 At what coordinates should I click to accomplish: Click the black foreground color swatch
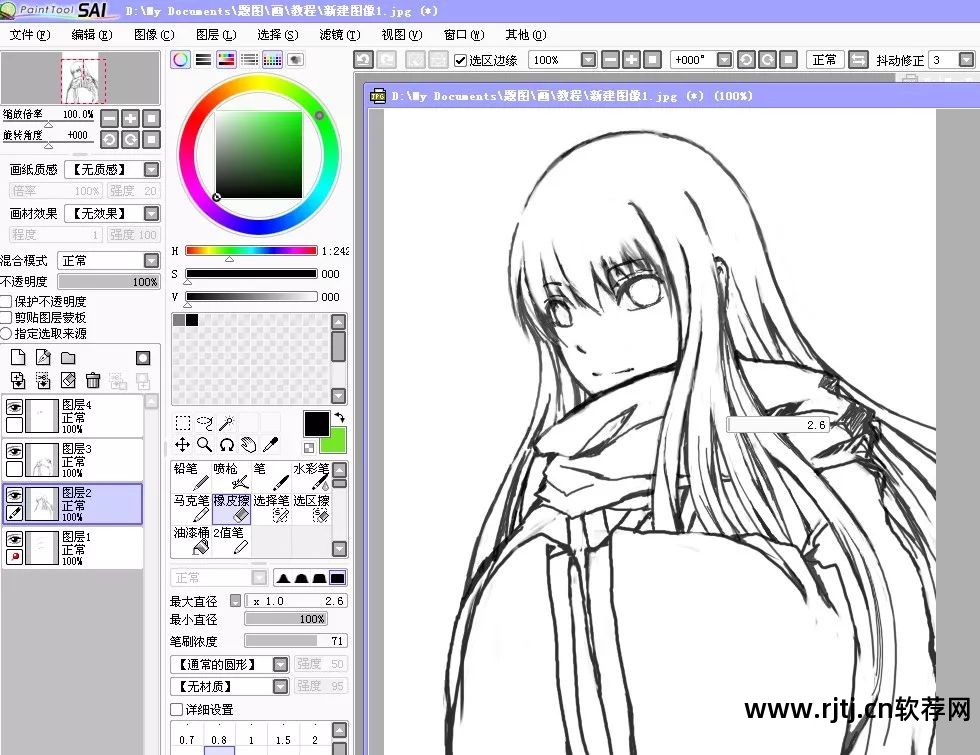(316, 424)
